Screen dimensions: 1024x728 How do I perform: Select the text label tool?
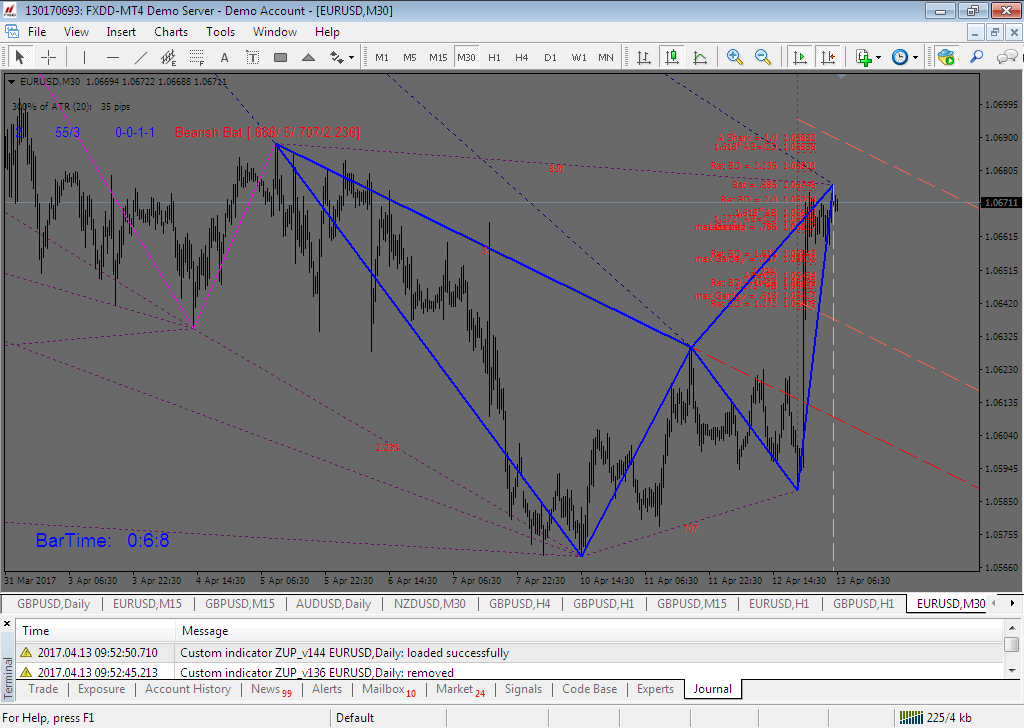[253, 57]
